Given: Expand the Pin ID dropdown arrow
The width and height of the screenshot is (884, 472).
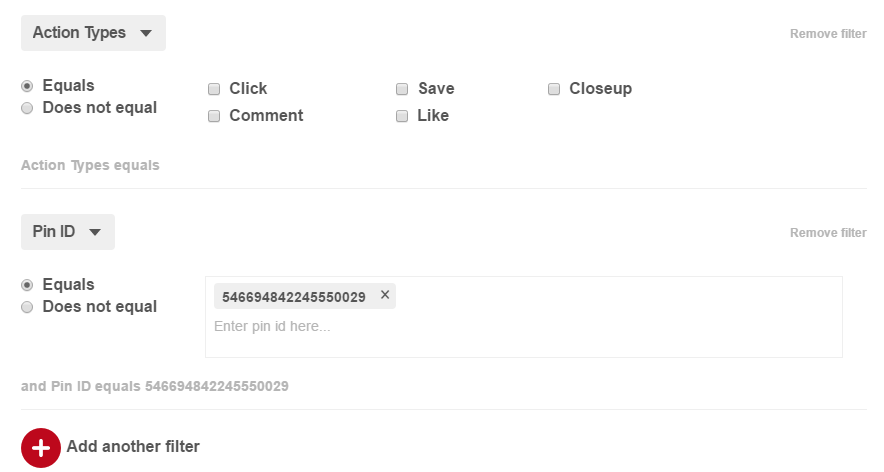Looking at the screenshot, I should pos(95,232).
